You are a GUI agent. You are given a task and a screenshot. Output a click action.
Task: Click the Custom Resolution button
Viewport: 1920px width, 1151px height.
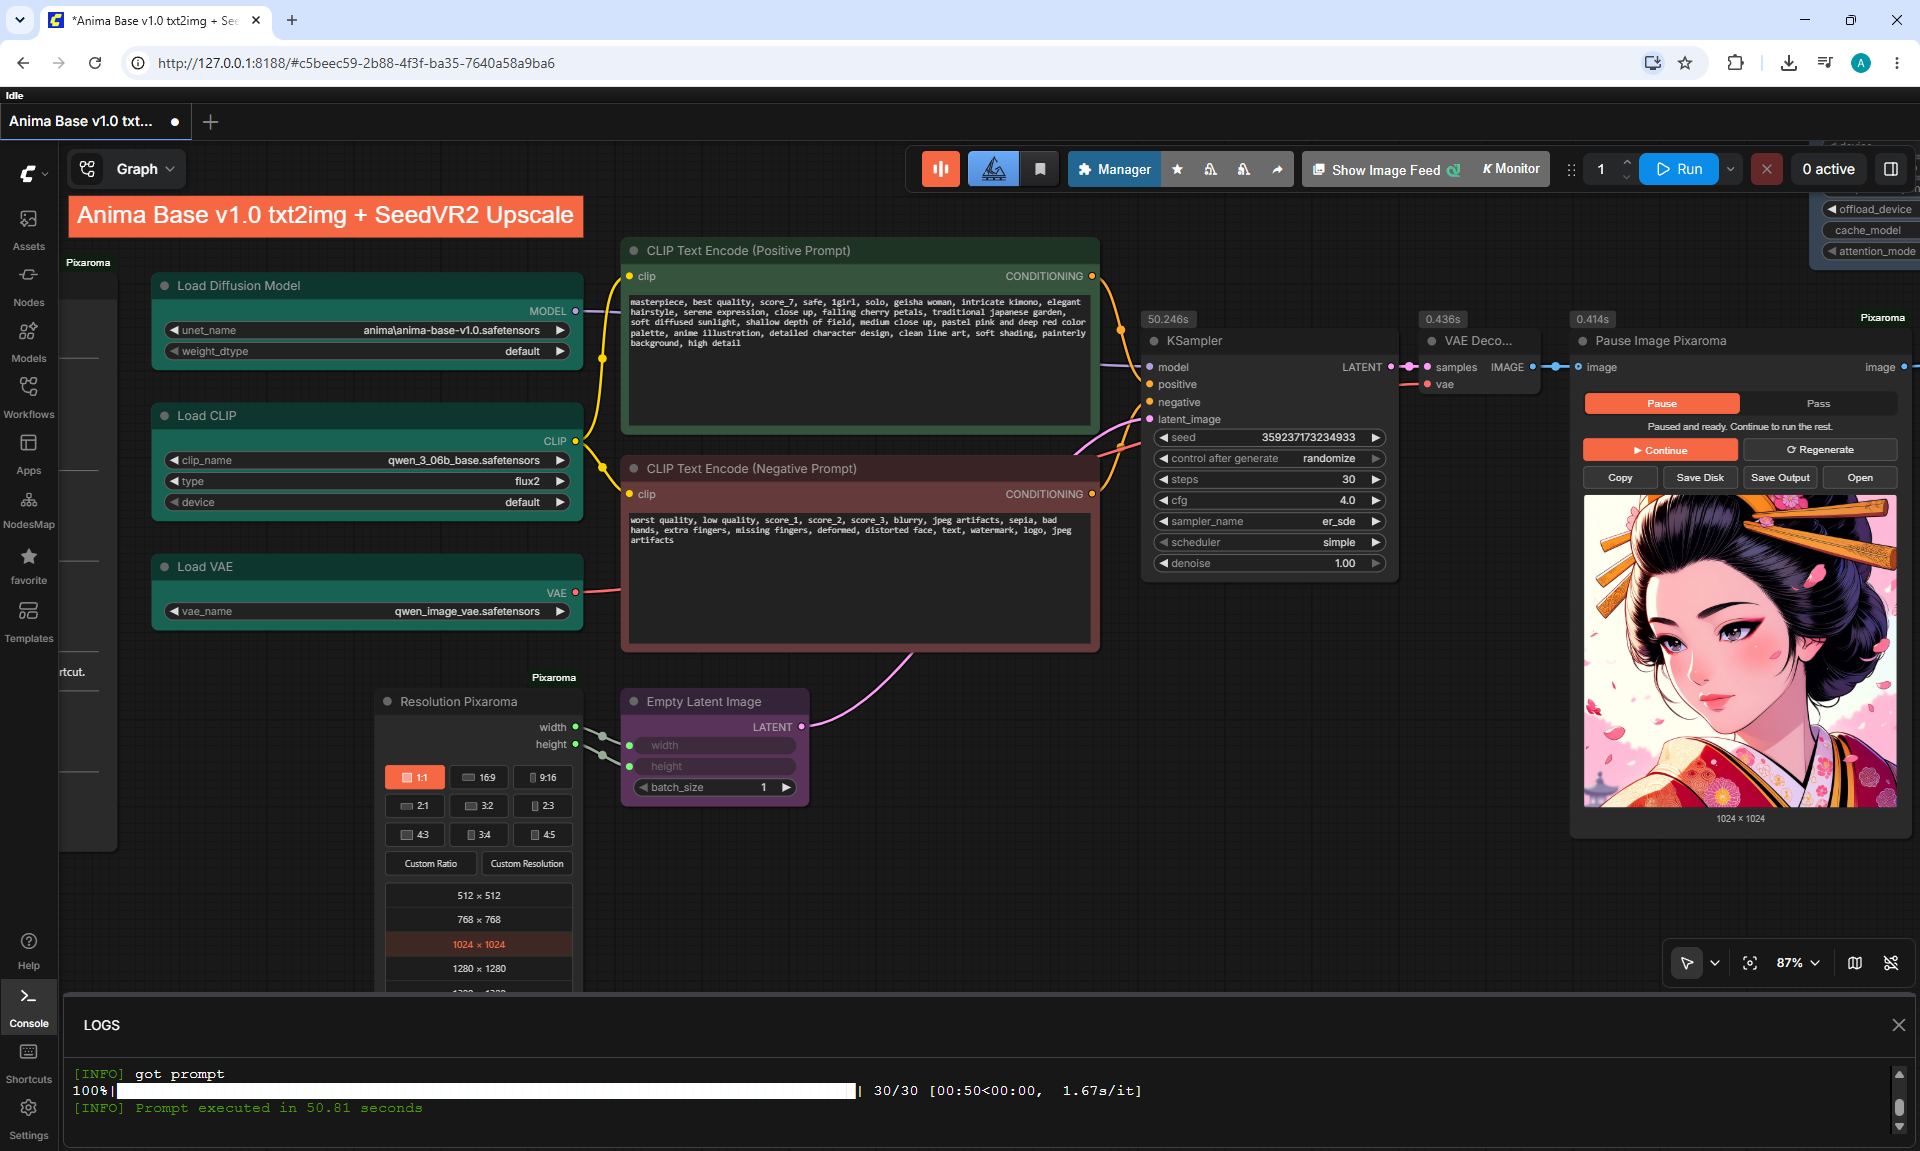pyautogui.click(x=527, y=863)
